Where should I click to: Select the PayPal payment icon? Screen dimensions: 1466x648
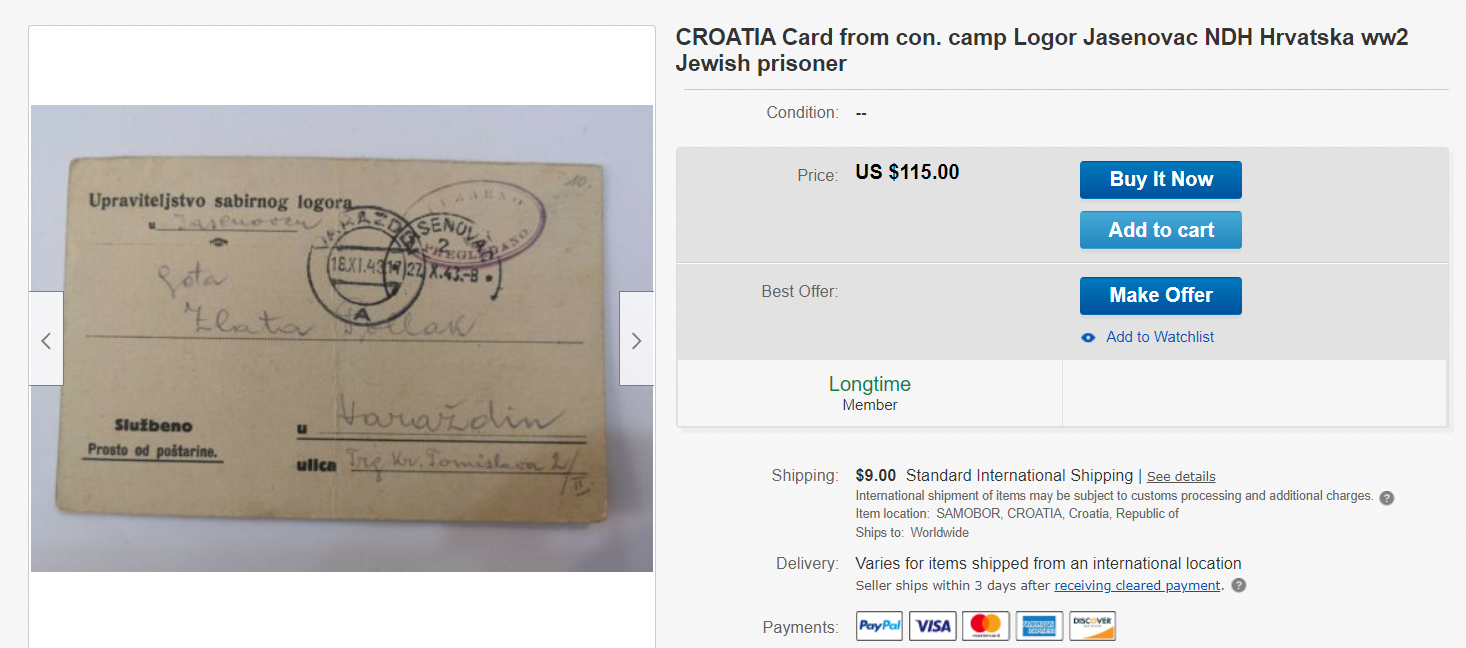click(880, 626)
